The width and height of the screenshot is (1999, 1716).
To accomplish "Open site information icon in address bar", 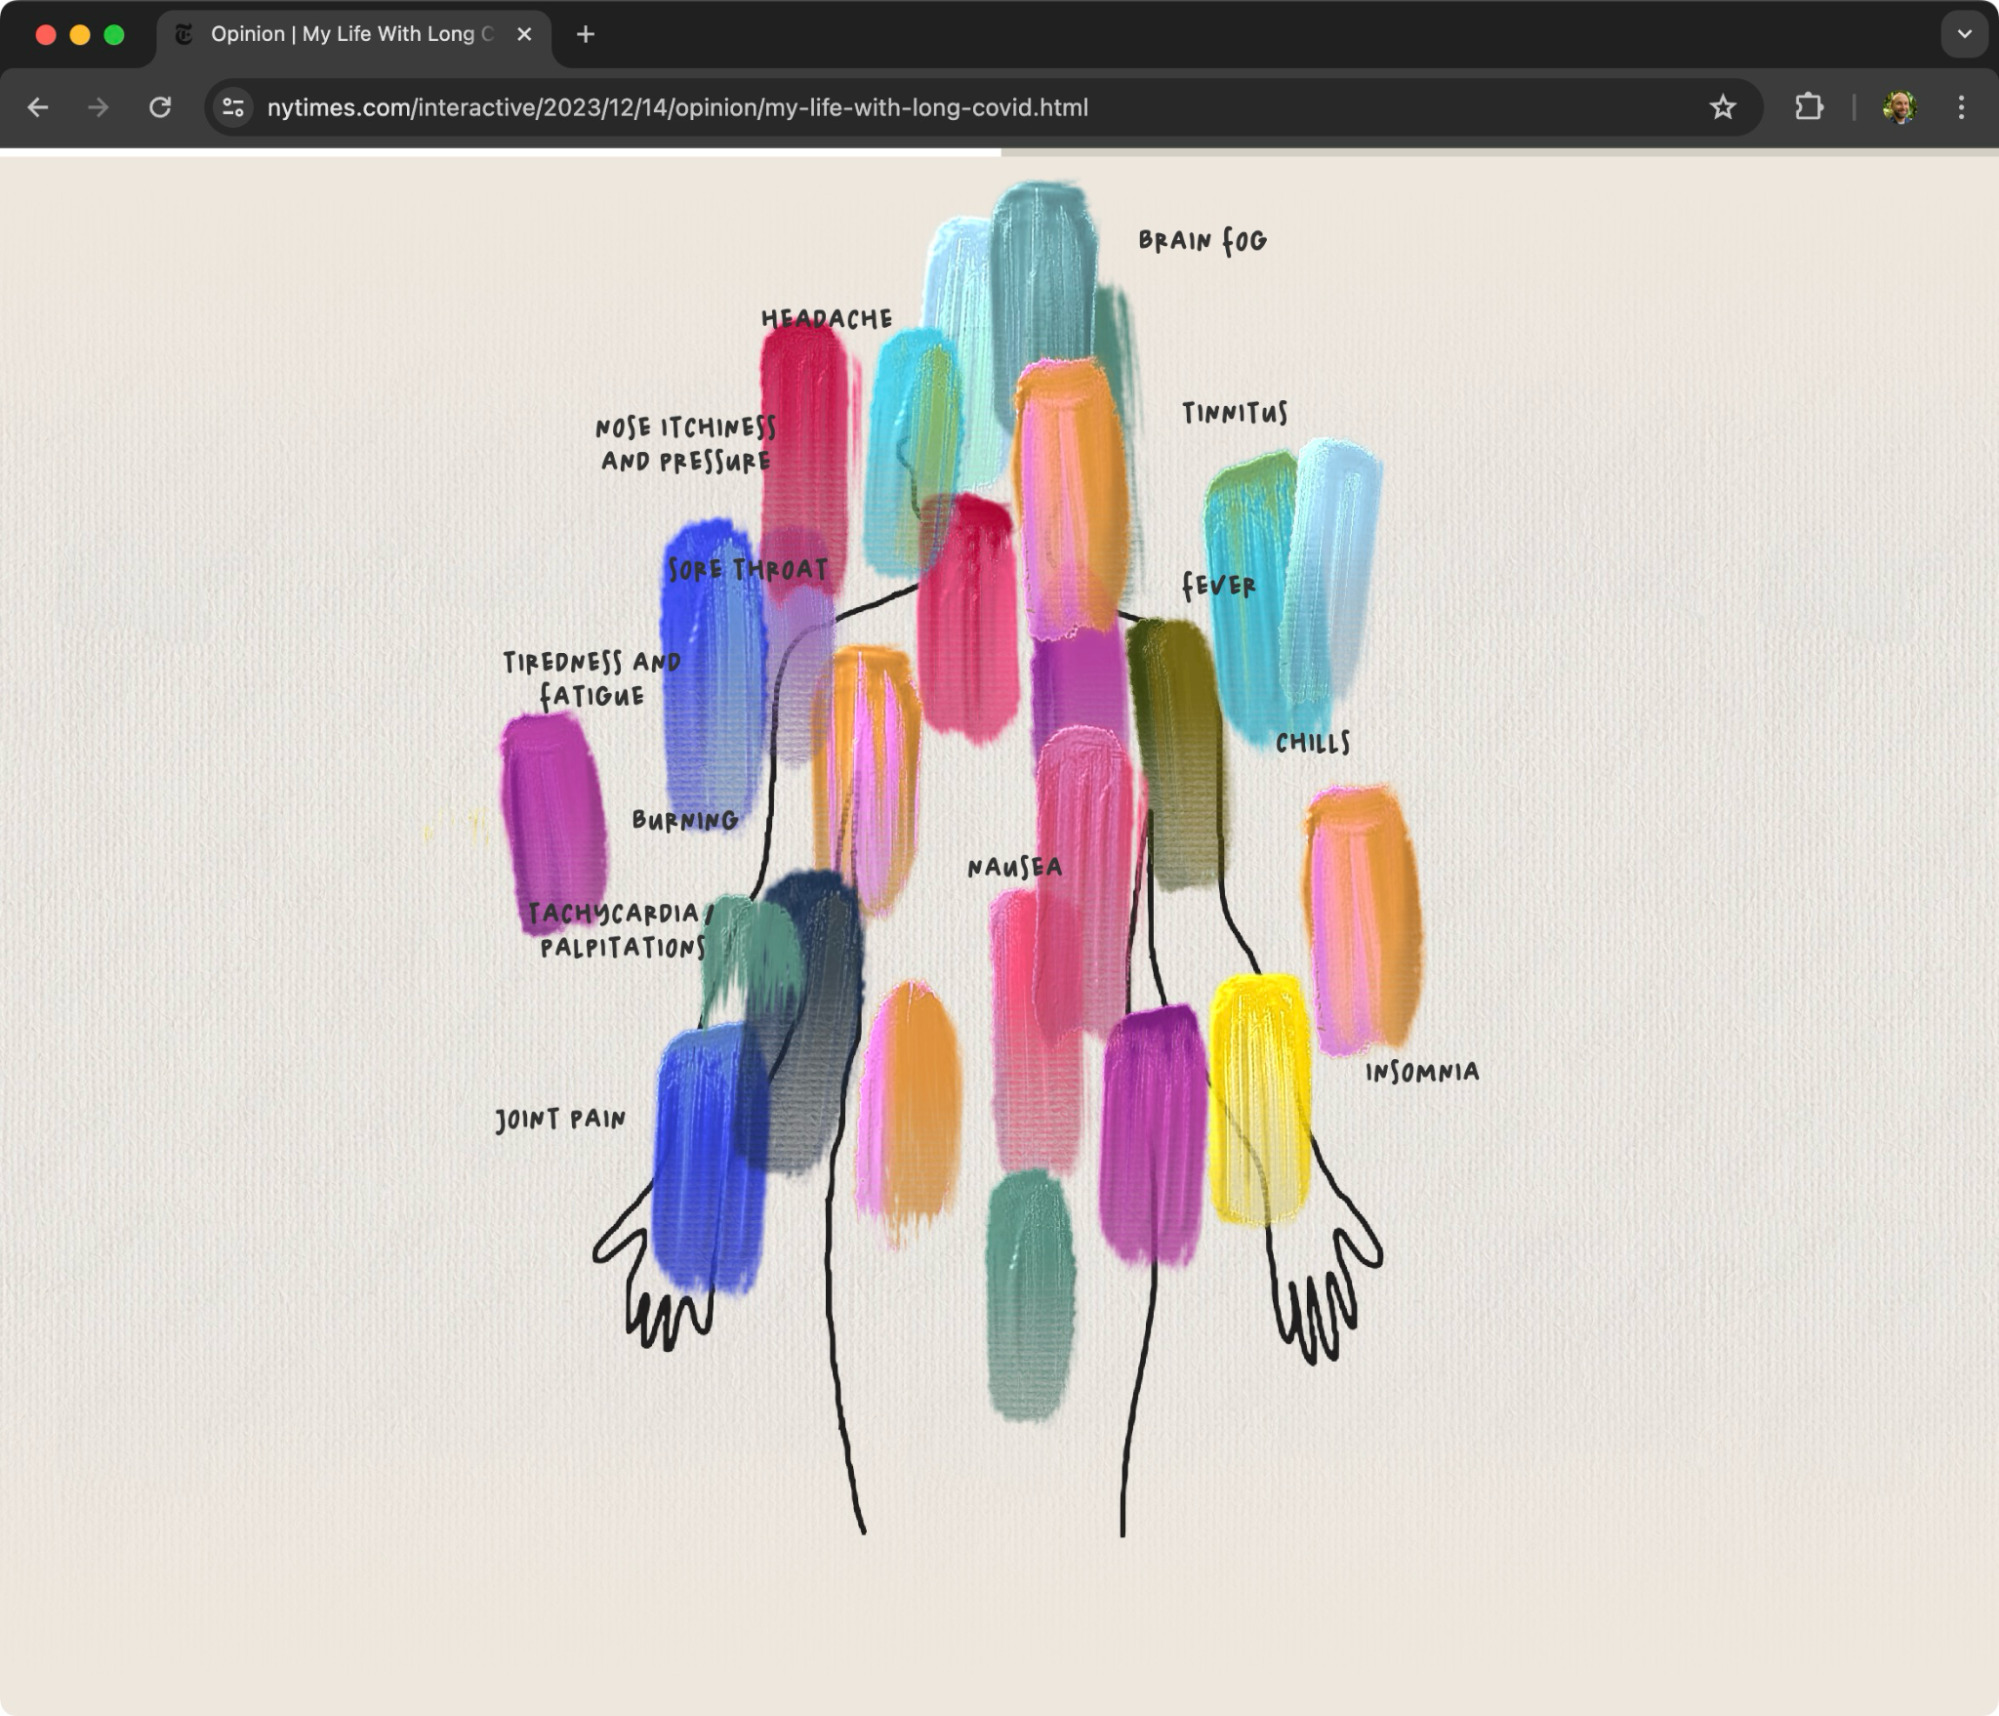I will (x=233, y=107).
